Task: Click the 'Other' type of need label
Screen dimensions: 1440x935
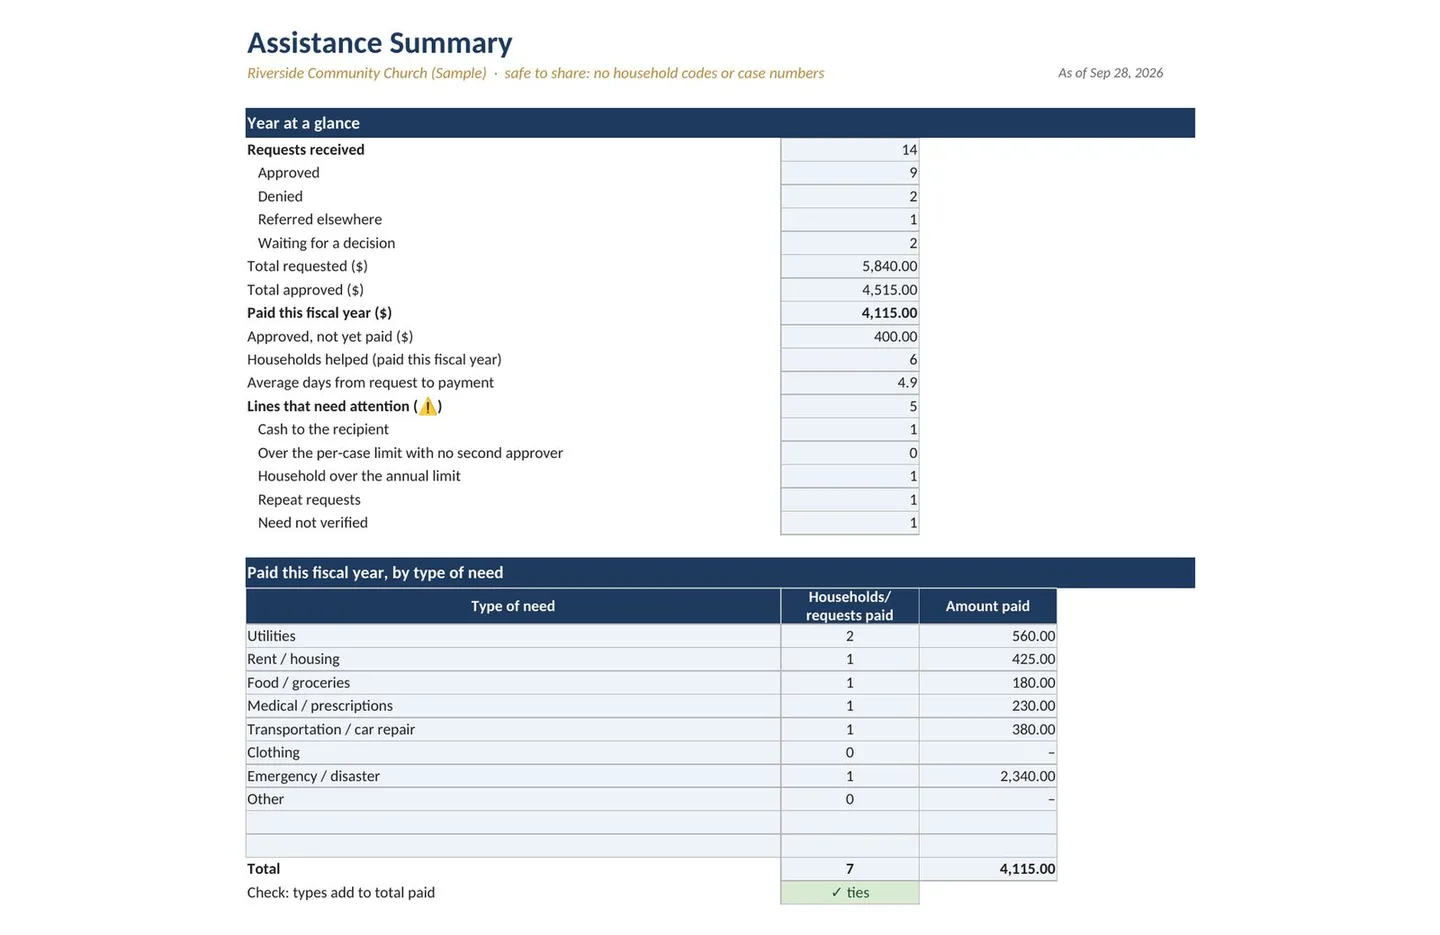Action: point(265,799)
